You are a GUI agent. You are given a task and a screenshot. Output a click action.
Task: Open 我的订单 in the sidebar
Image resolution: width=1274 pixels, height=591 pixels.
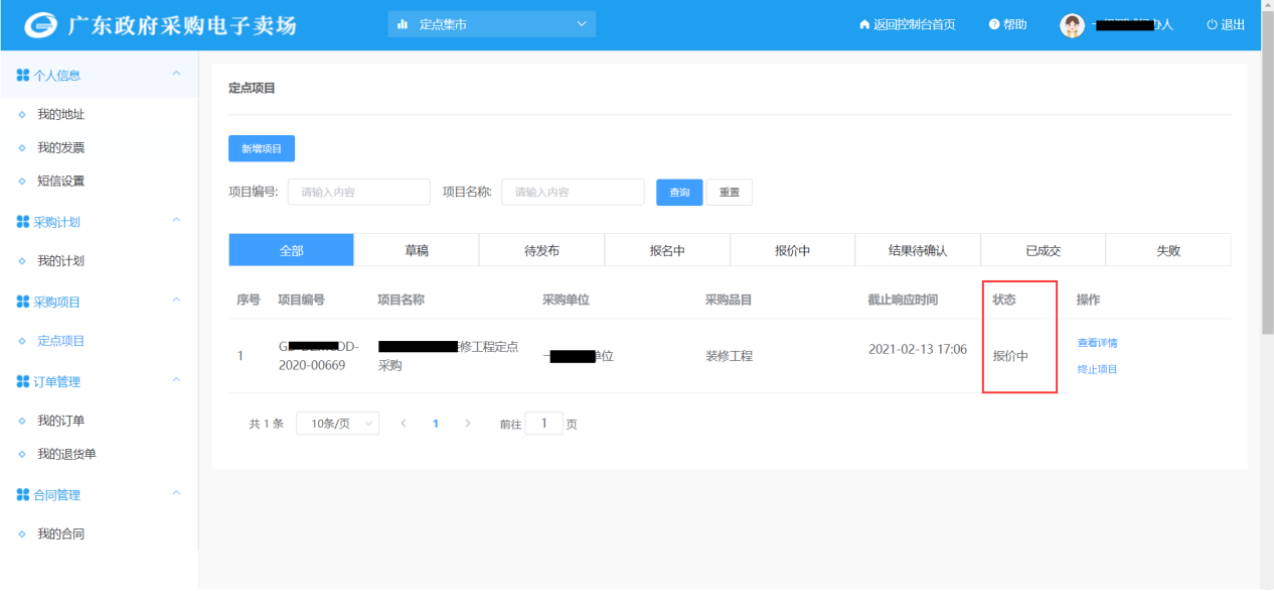coord(61,421)
